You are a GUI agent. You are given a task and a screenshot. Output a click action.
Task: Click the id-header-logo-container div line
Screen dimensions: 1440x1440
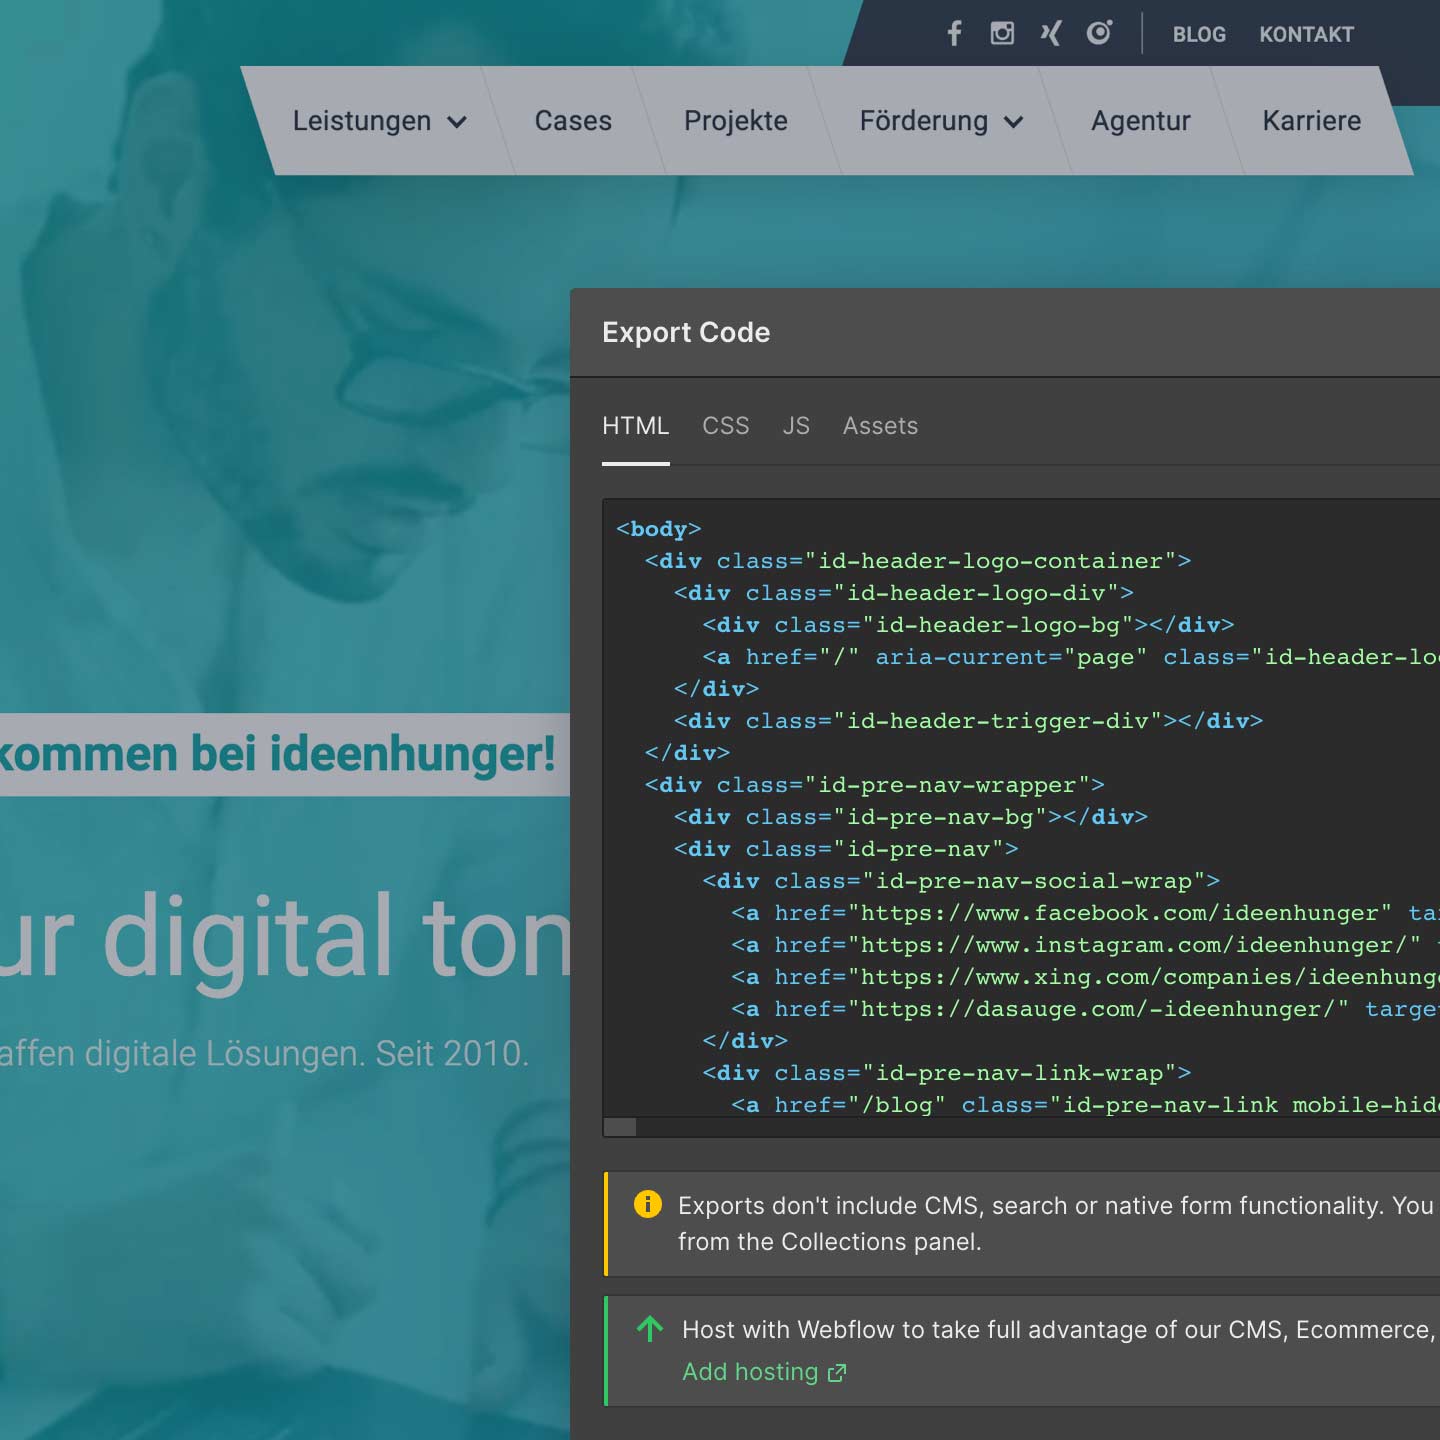coord(918,561)
